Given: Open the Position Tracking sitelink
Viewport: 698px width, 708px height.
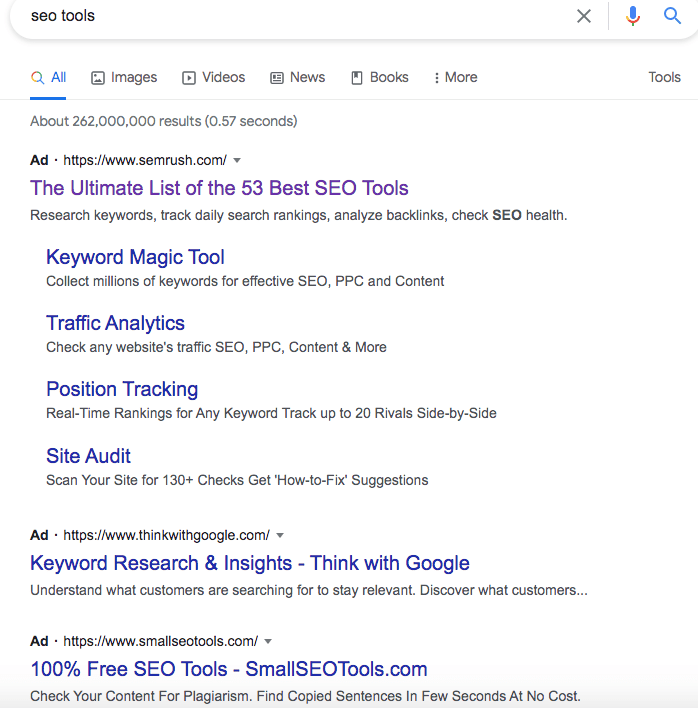Looking at the screenshot, I should pyautogui.click(x=122, y=389).
